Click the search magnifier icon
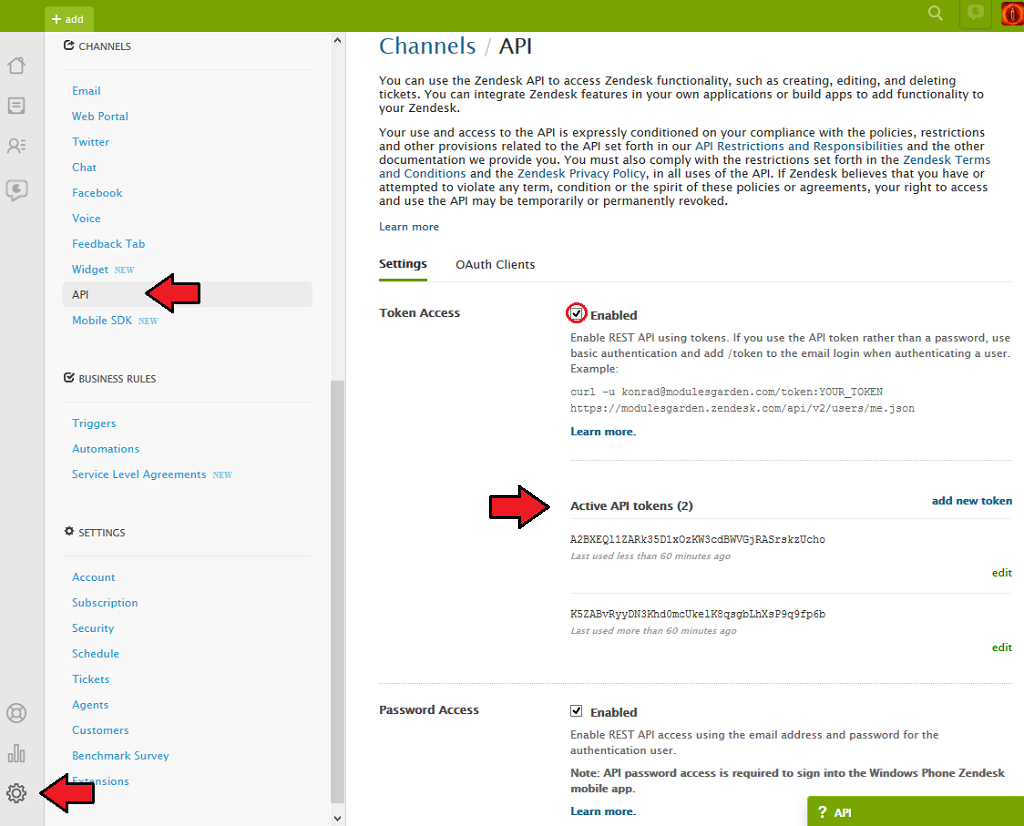This screenshot has height=826, width=1024. [x=935, y=14]
